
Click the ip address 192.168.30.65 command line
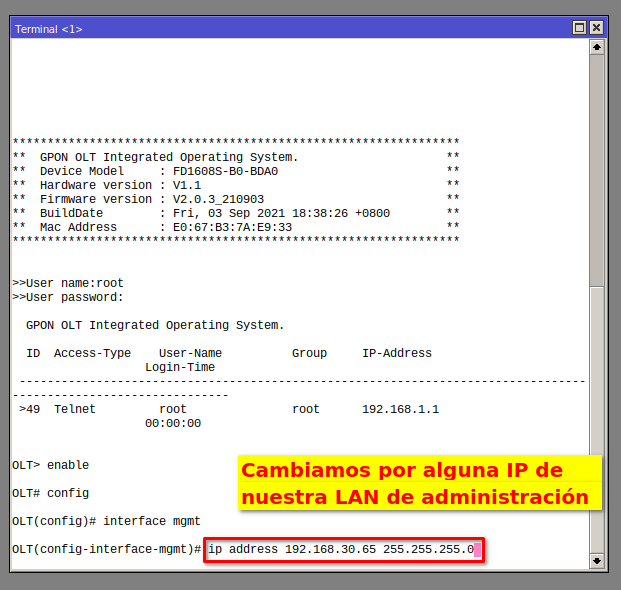[x=340, y=550]
